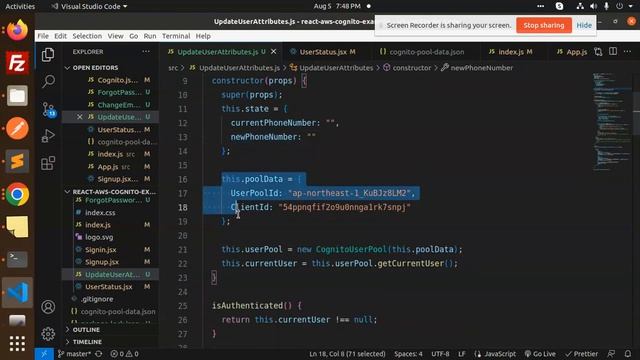Open Run and Debug view
This screenshot has width=640, height=360.
click(x=48, y=136)
